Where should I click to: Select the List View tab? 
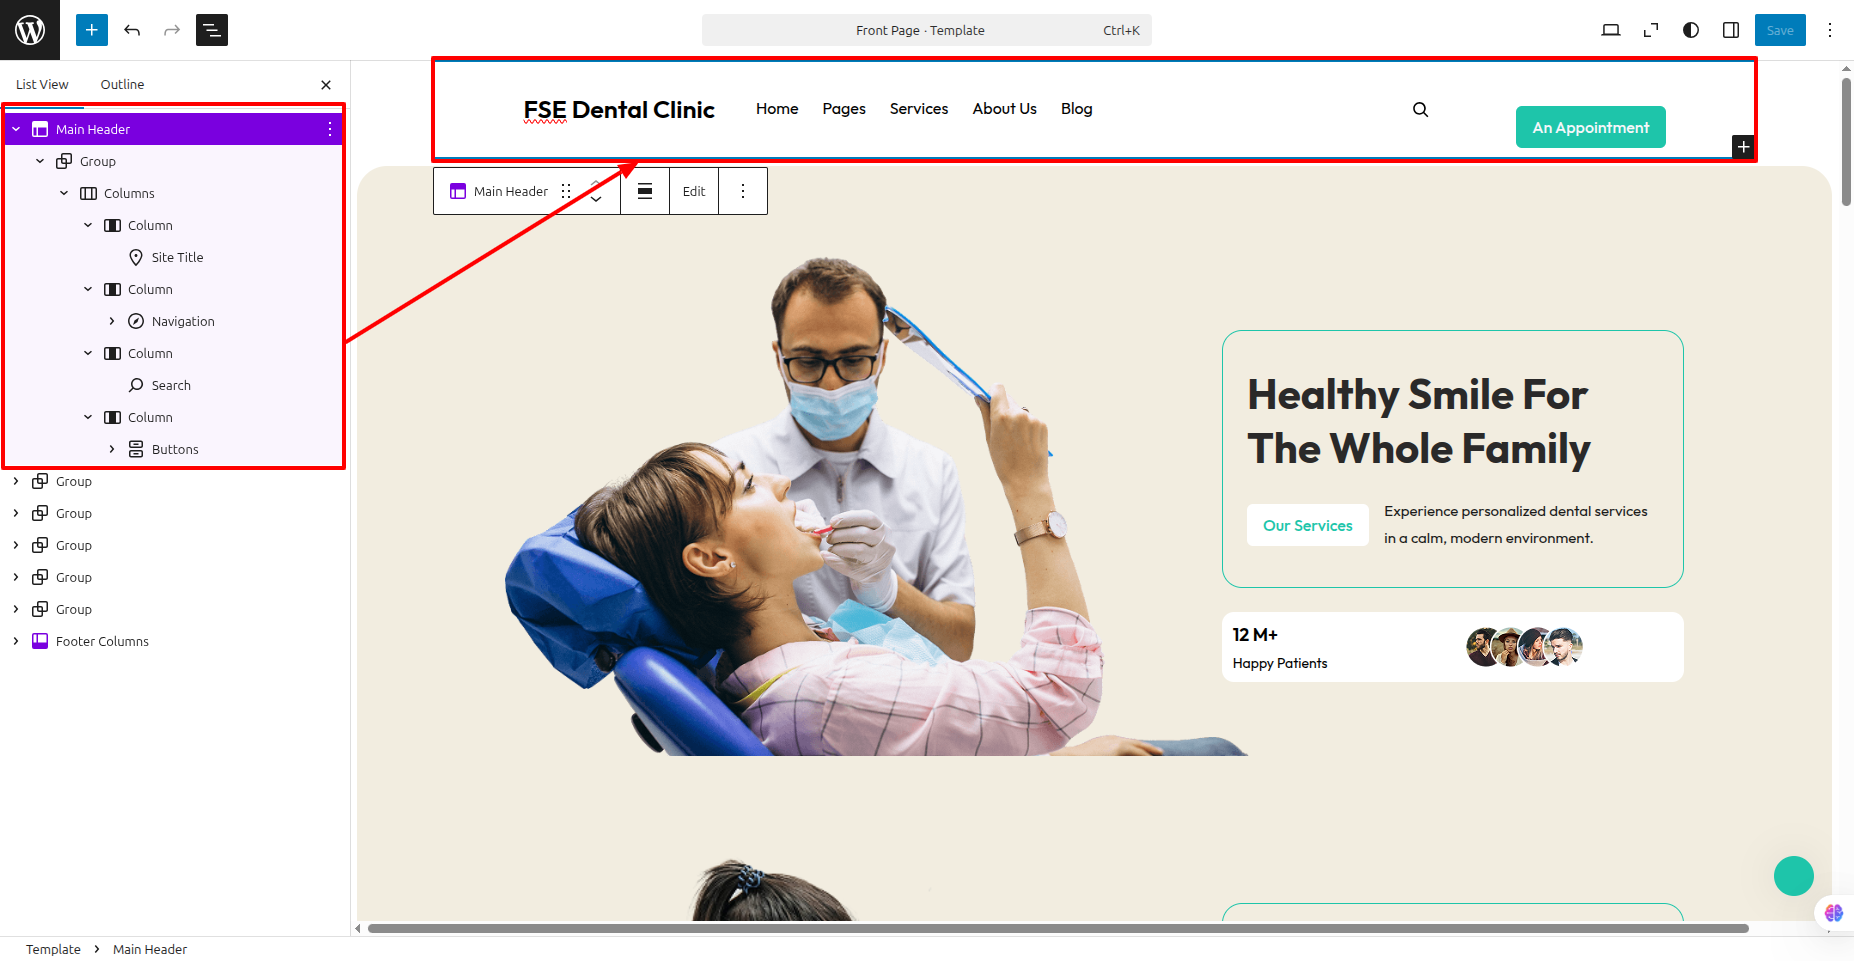(42, 85)
